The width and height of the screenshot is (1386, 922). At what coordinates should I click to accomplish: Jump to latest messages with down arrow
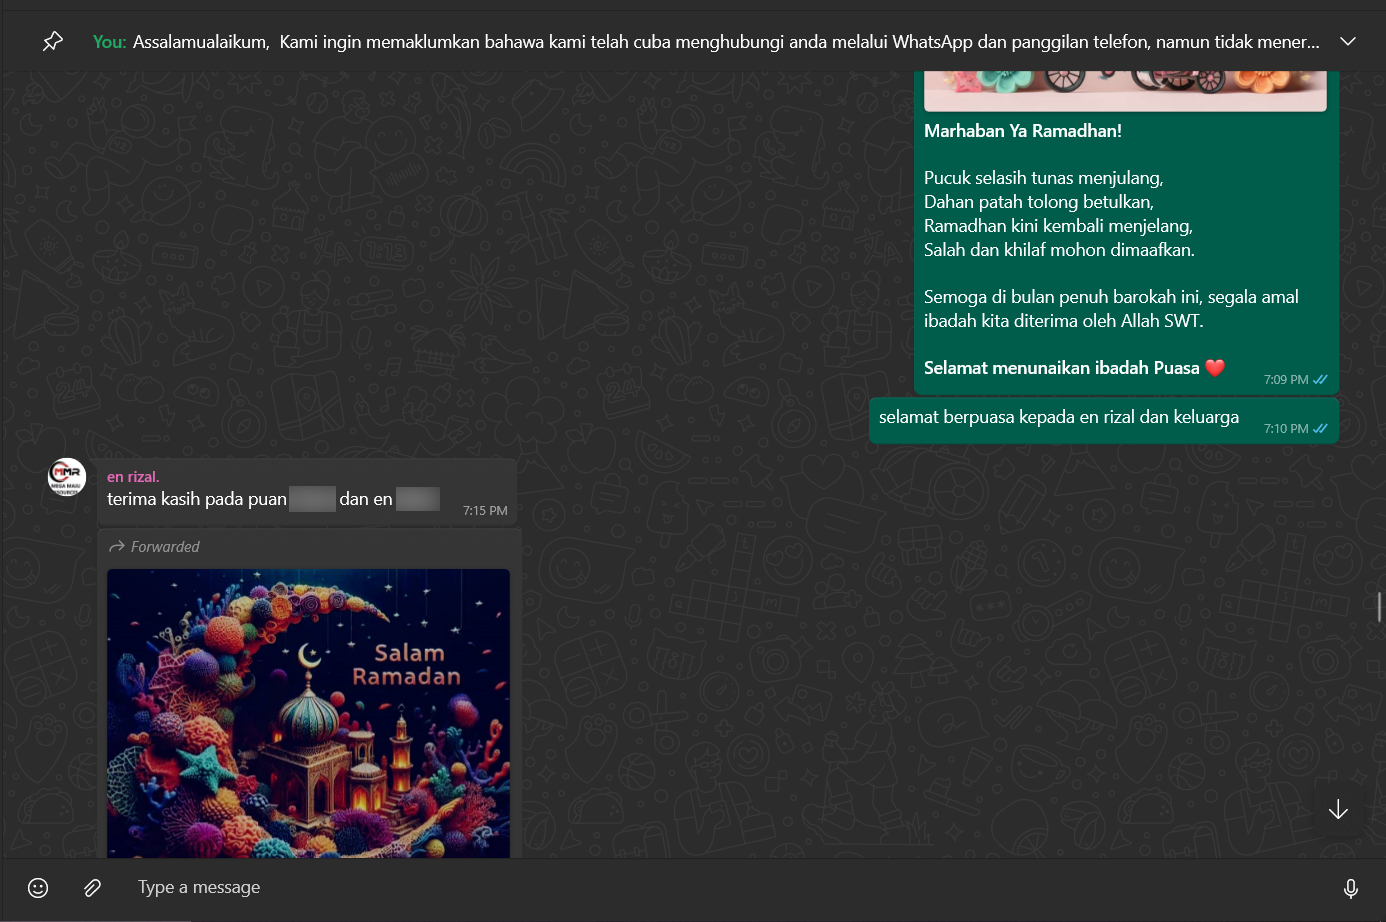(1338, 809)
